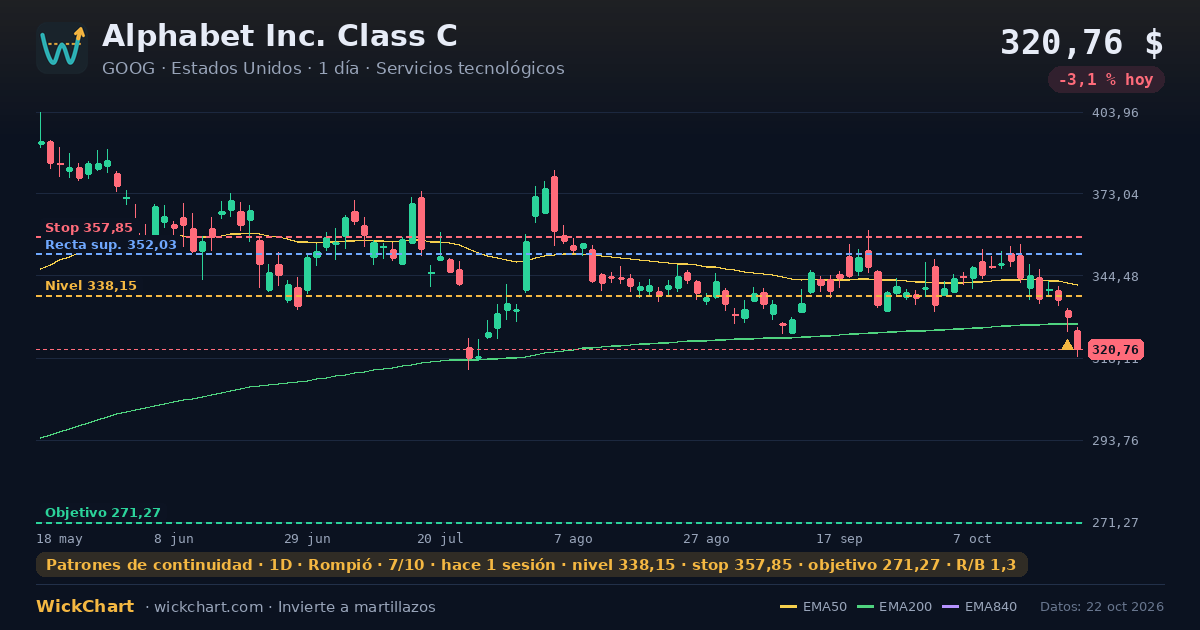The image size is (1200, 630).
Task: Click the 344,48 price axis label
Action: [1117, 277]
